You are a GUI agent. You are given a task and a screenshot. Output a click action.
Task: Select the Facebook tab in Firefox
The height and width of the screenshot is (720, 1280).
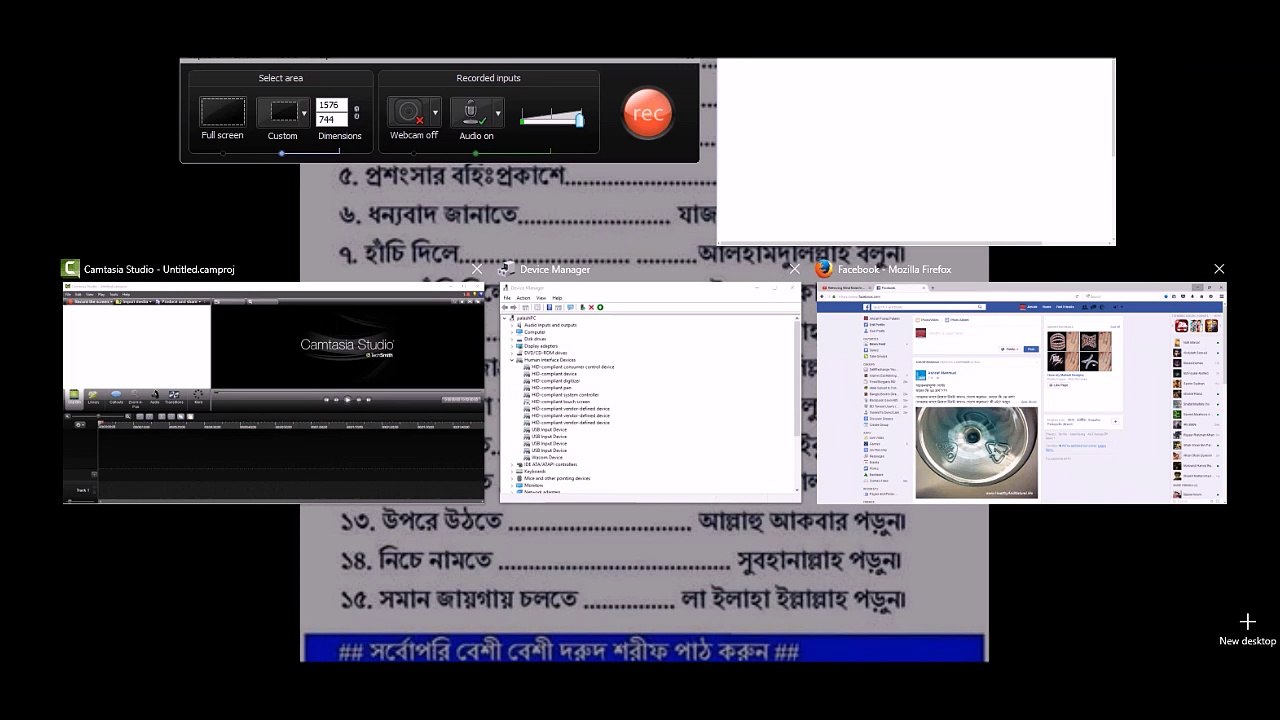click(x=901, y=288)
